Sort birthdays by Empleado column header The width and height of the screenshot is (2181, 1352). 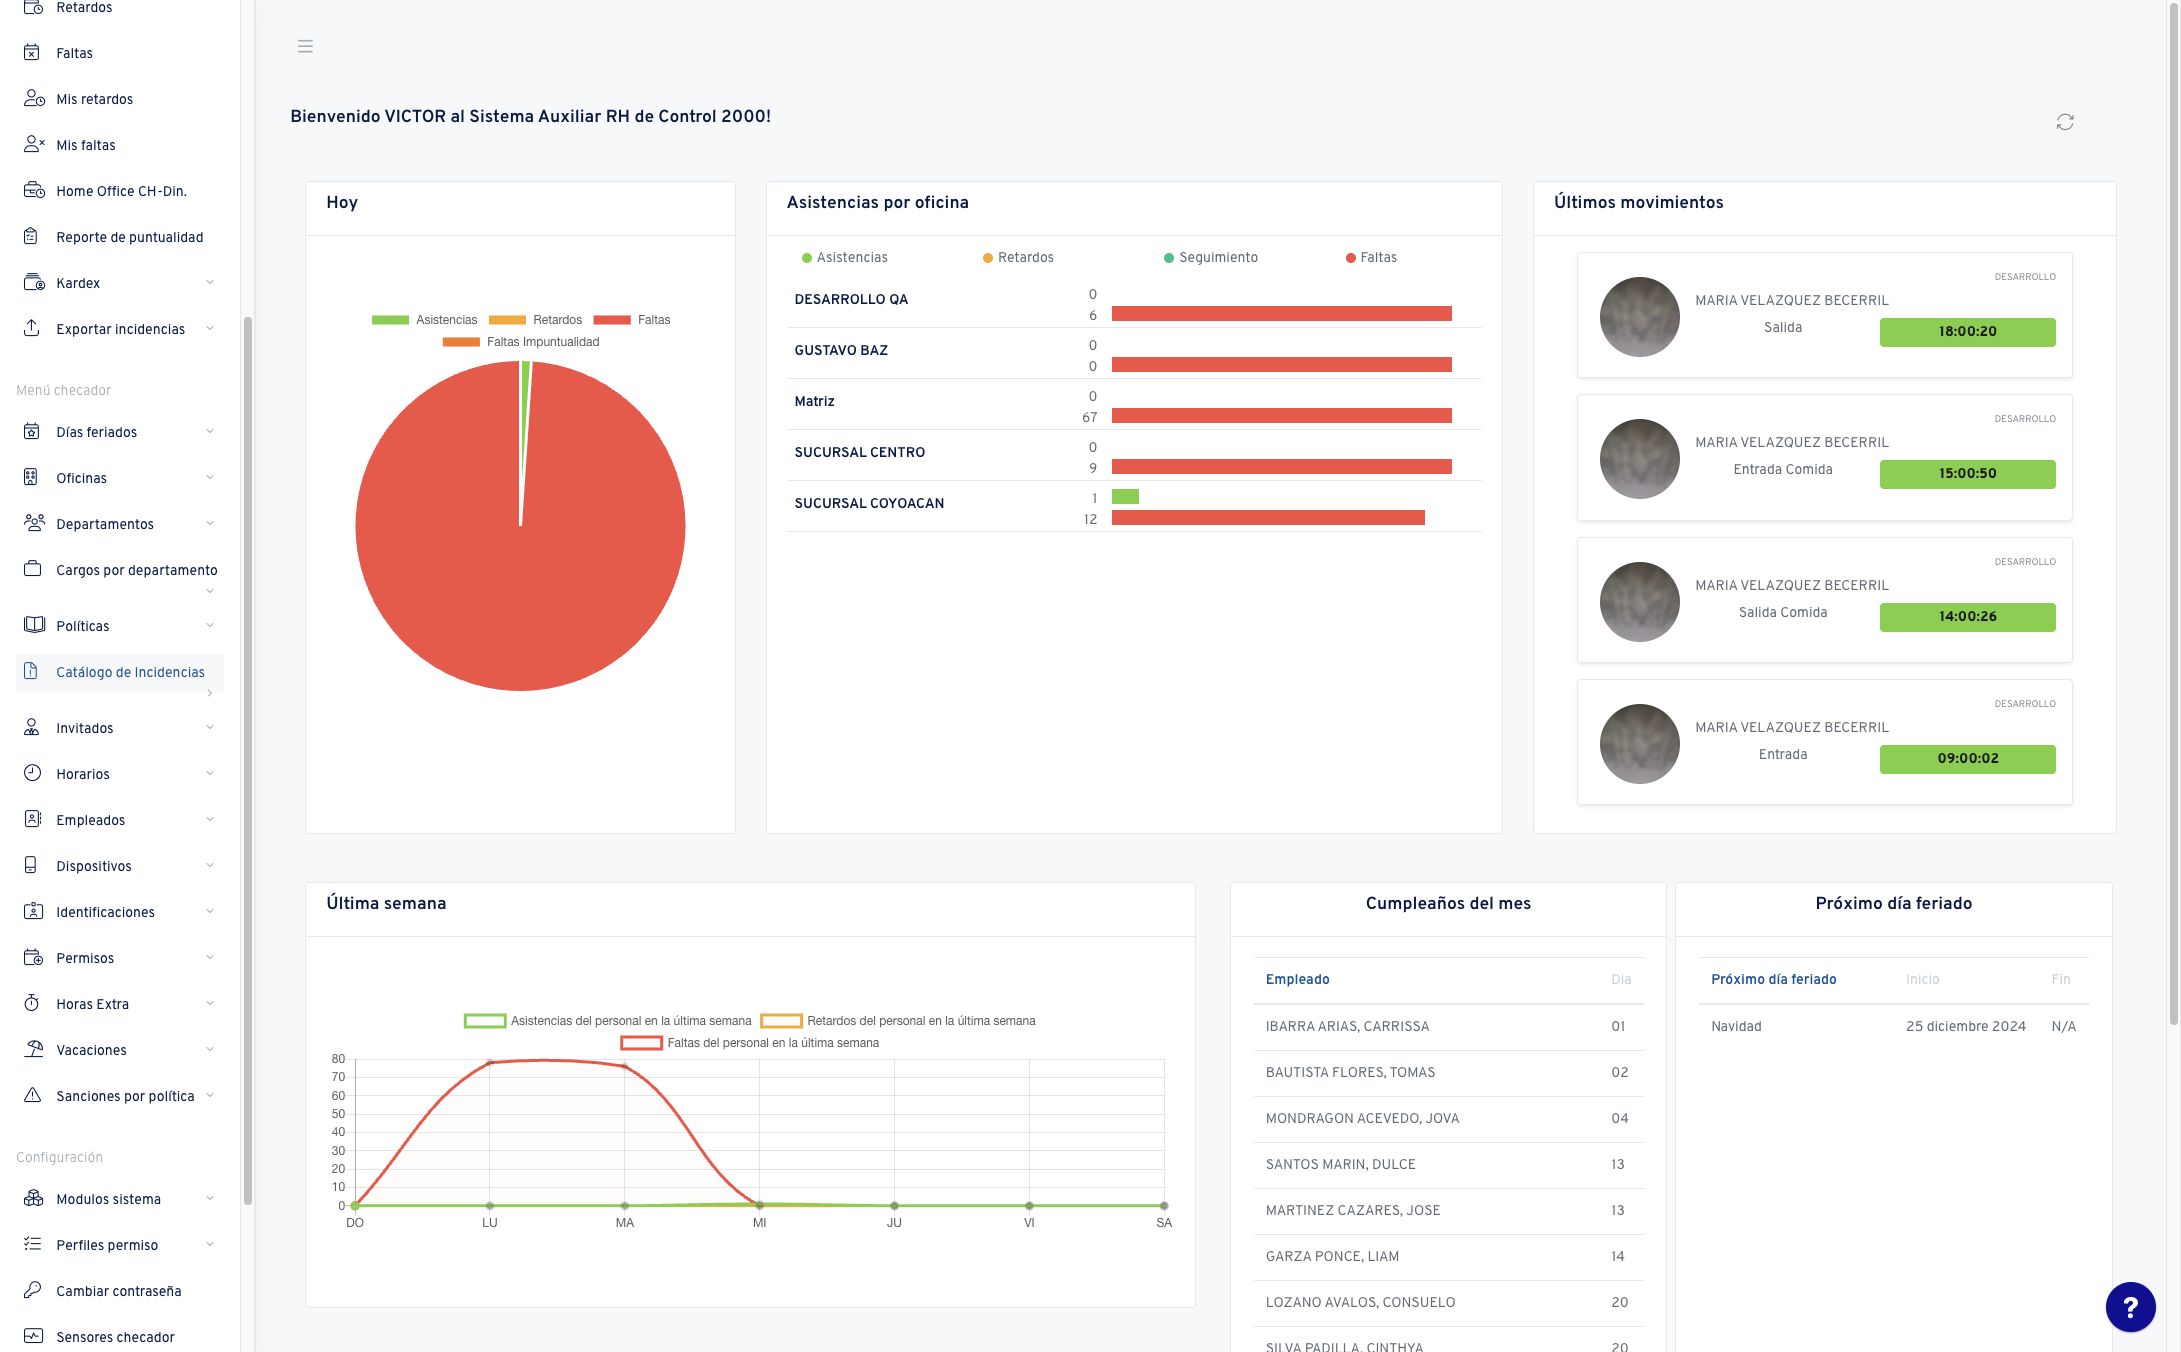1297,980
